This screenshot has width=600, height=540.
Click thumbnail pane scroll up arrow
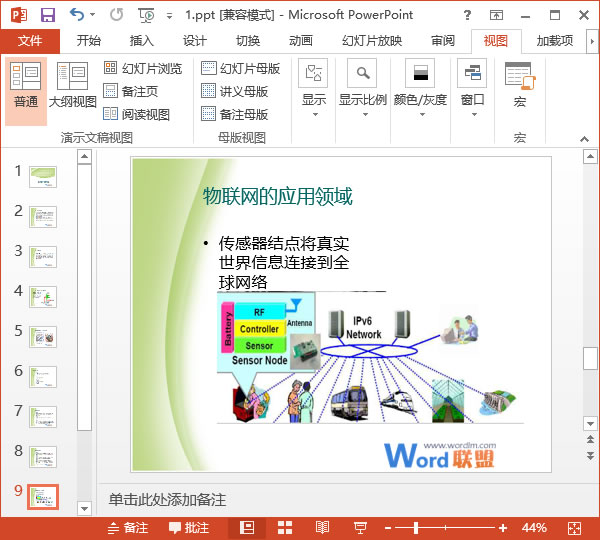click(84, 157)
